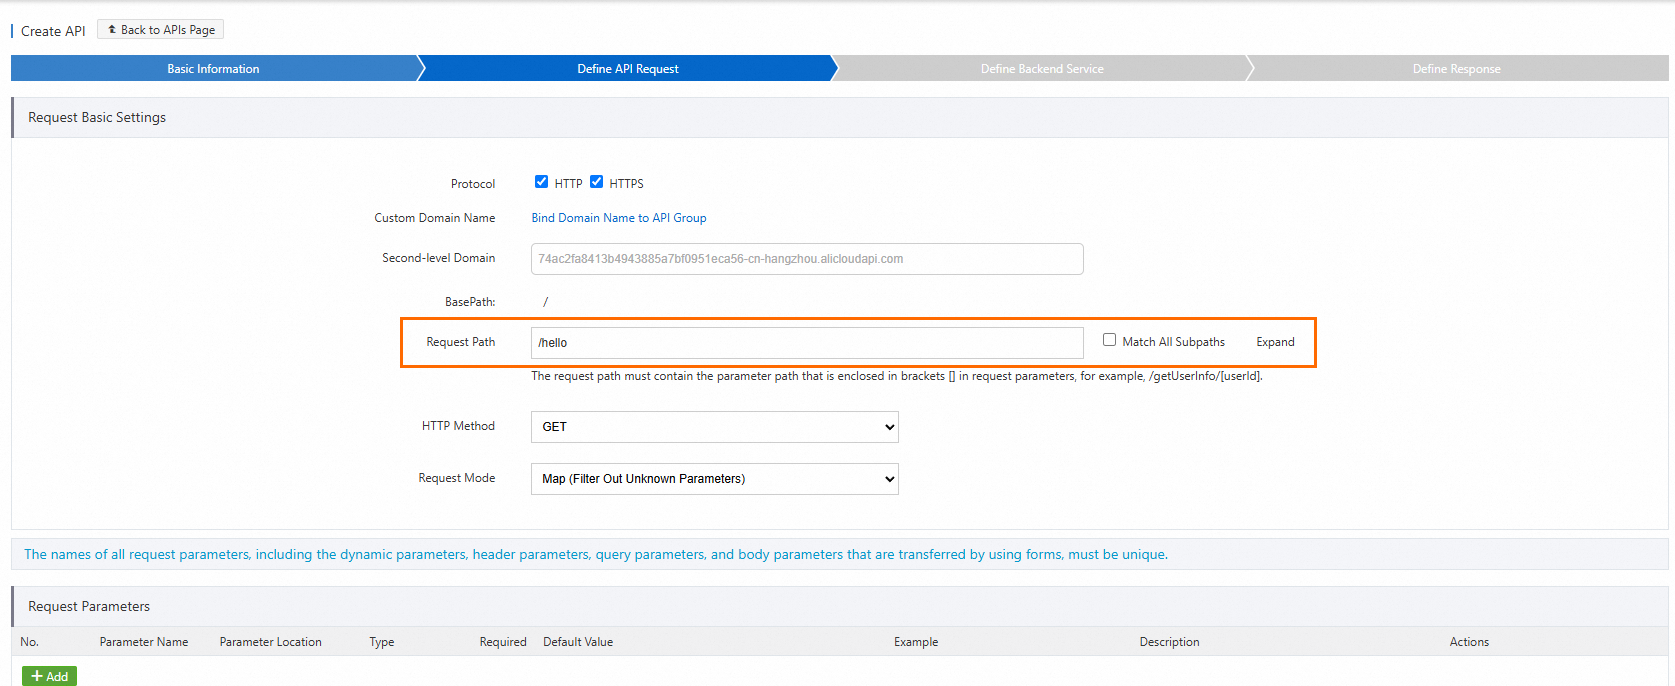Go to the Basic Information step
Viewport: 1675px width, 686px height.
click(x=213, y=69)
